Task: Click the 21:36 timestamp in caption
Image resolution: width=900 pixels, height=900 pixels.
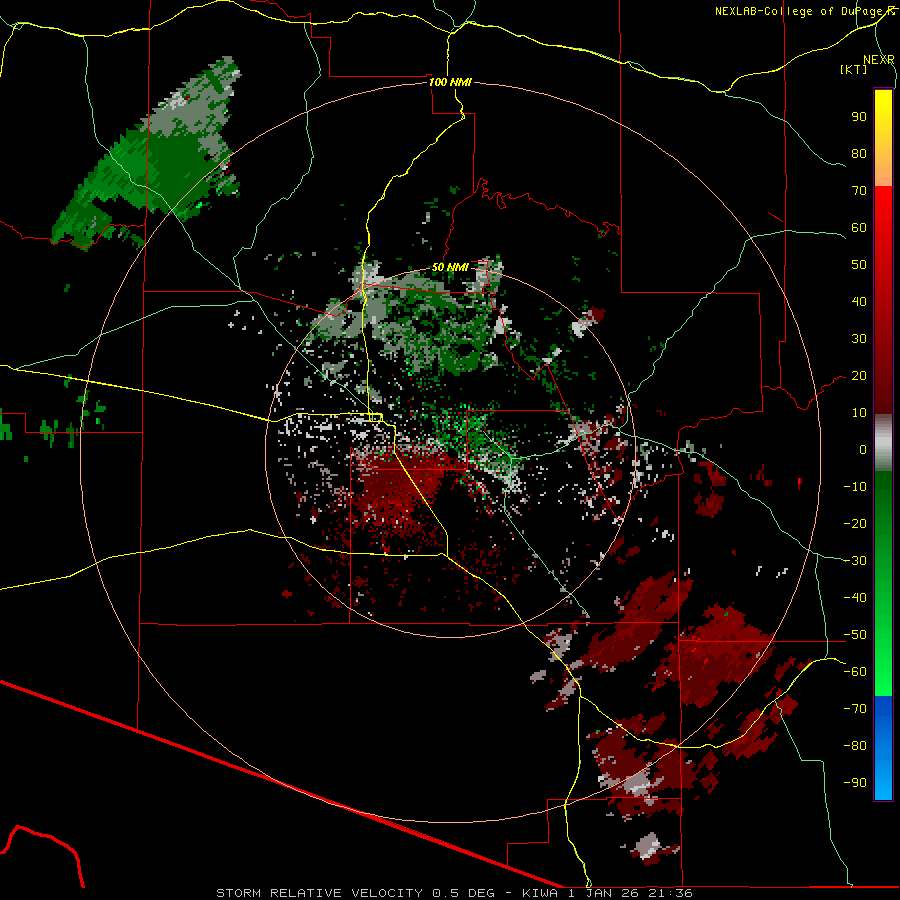Action: tap(670, 893)
